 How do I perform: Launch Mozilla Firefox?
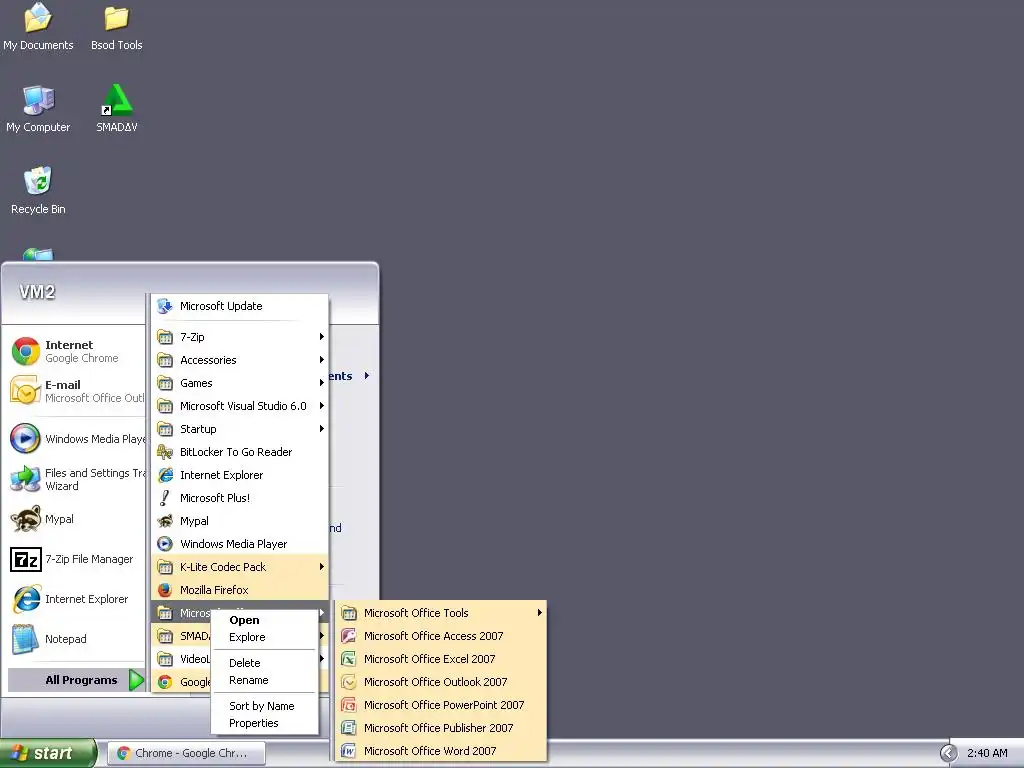[x=240, y=590]
